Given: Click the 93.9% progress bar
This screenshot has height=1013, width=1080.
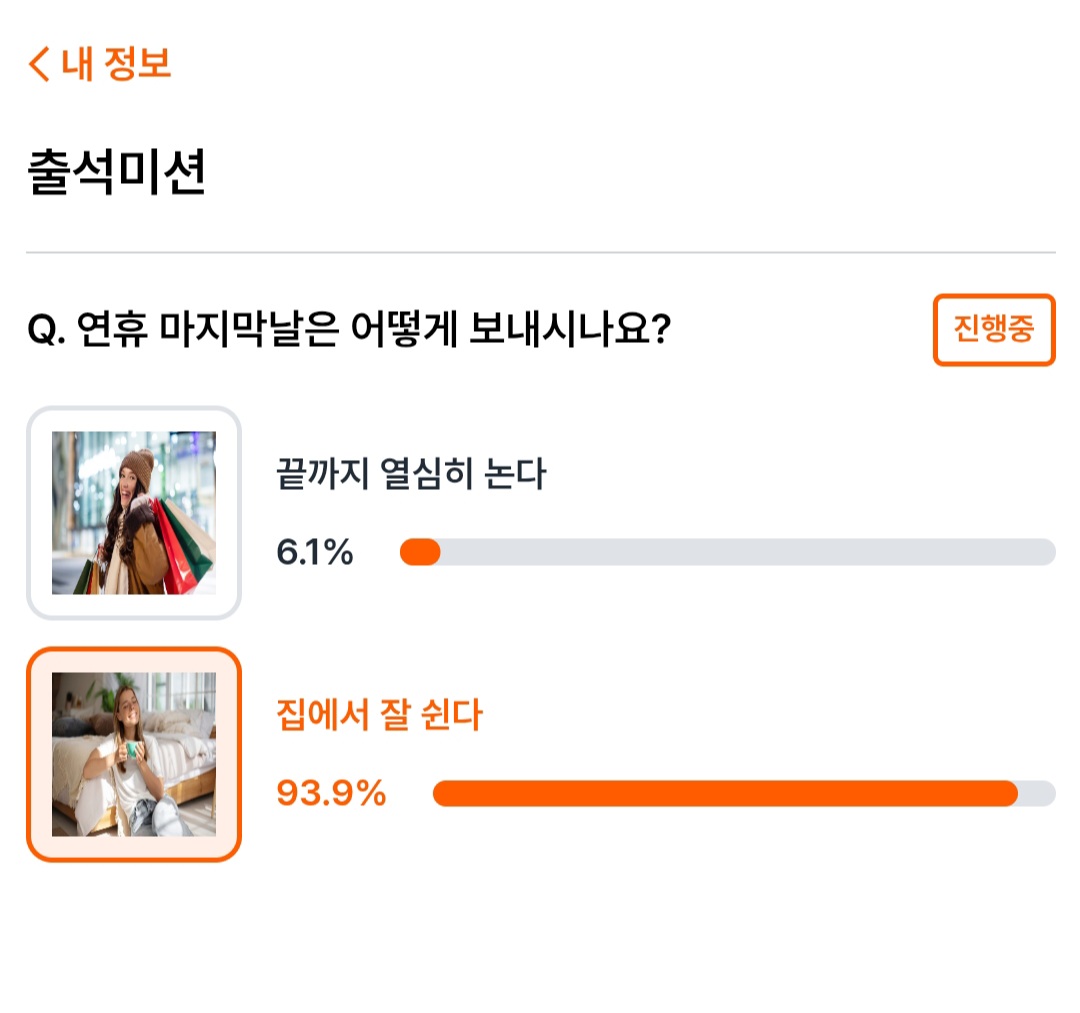Looking at the screenshot, I should coord(744,793).
